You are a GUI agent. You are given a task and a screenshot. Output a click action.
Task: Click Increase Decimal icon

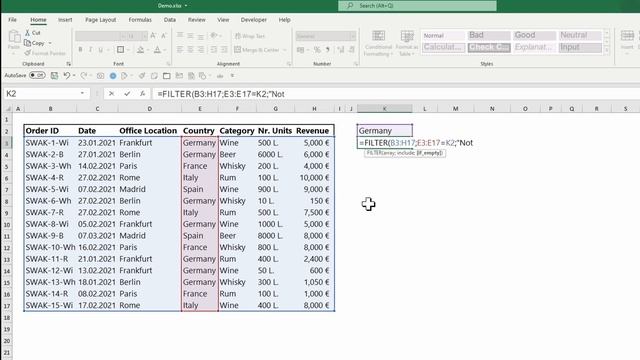340,50
